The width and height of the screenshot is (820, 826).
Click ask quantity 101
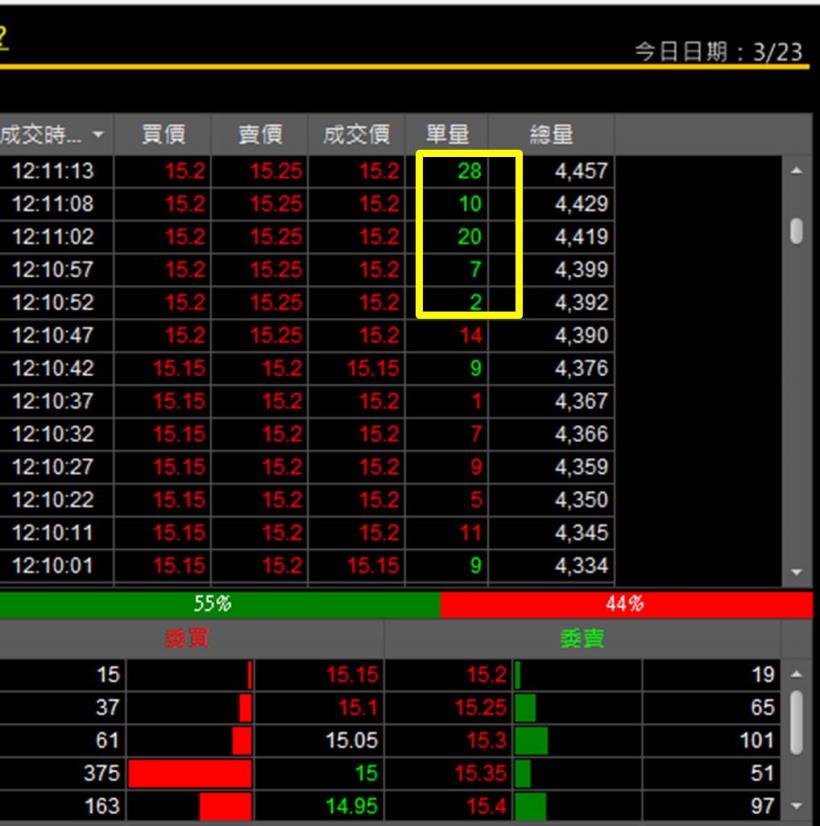click(x=757, y=740)
